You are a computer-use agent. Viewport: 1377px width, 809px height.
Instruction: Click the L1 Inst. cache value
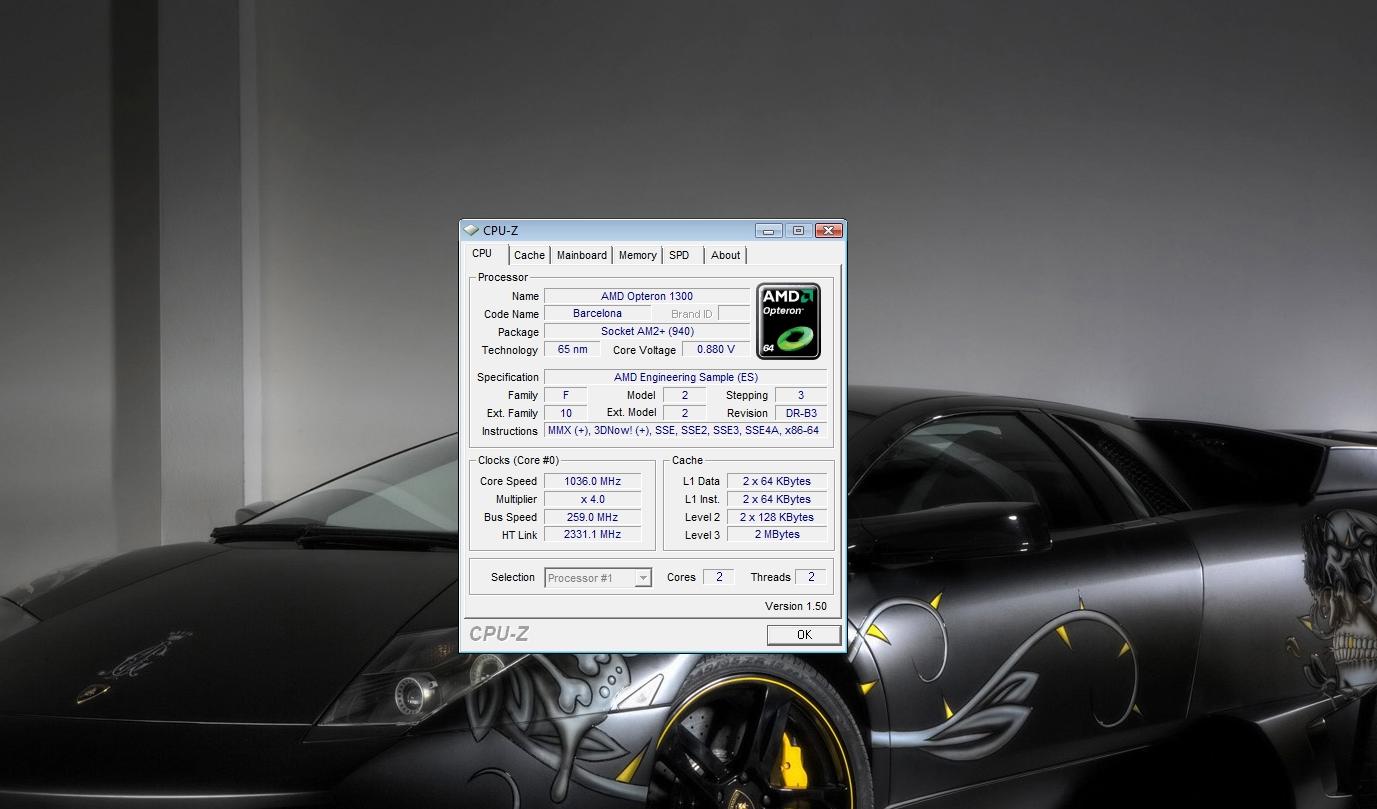click(x=777, y=499)
